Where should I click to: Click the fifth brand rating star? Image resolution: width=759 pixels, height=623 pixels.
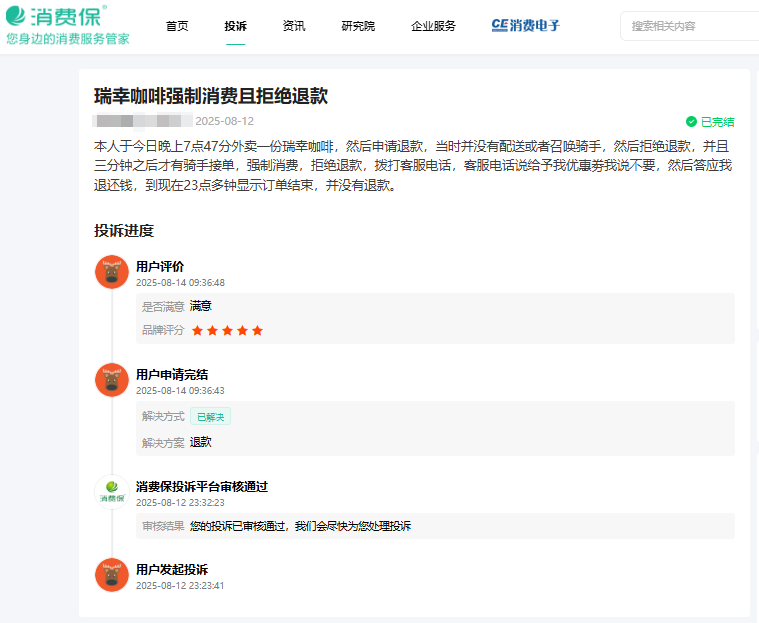[x=257, y=330]
